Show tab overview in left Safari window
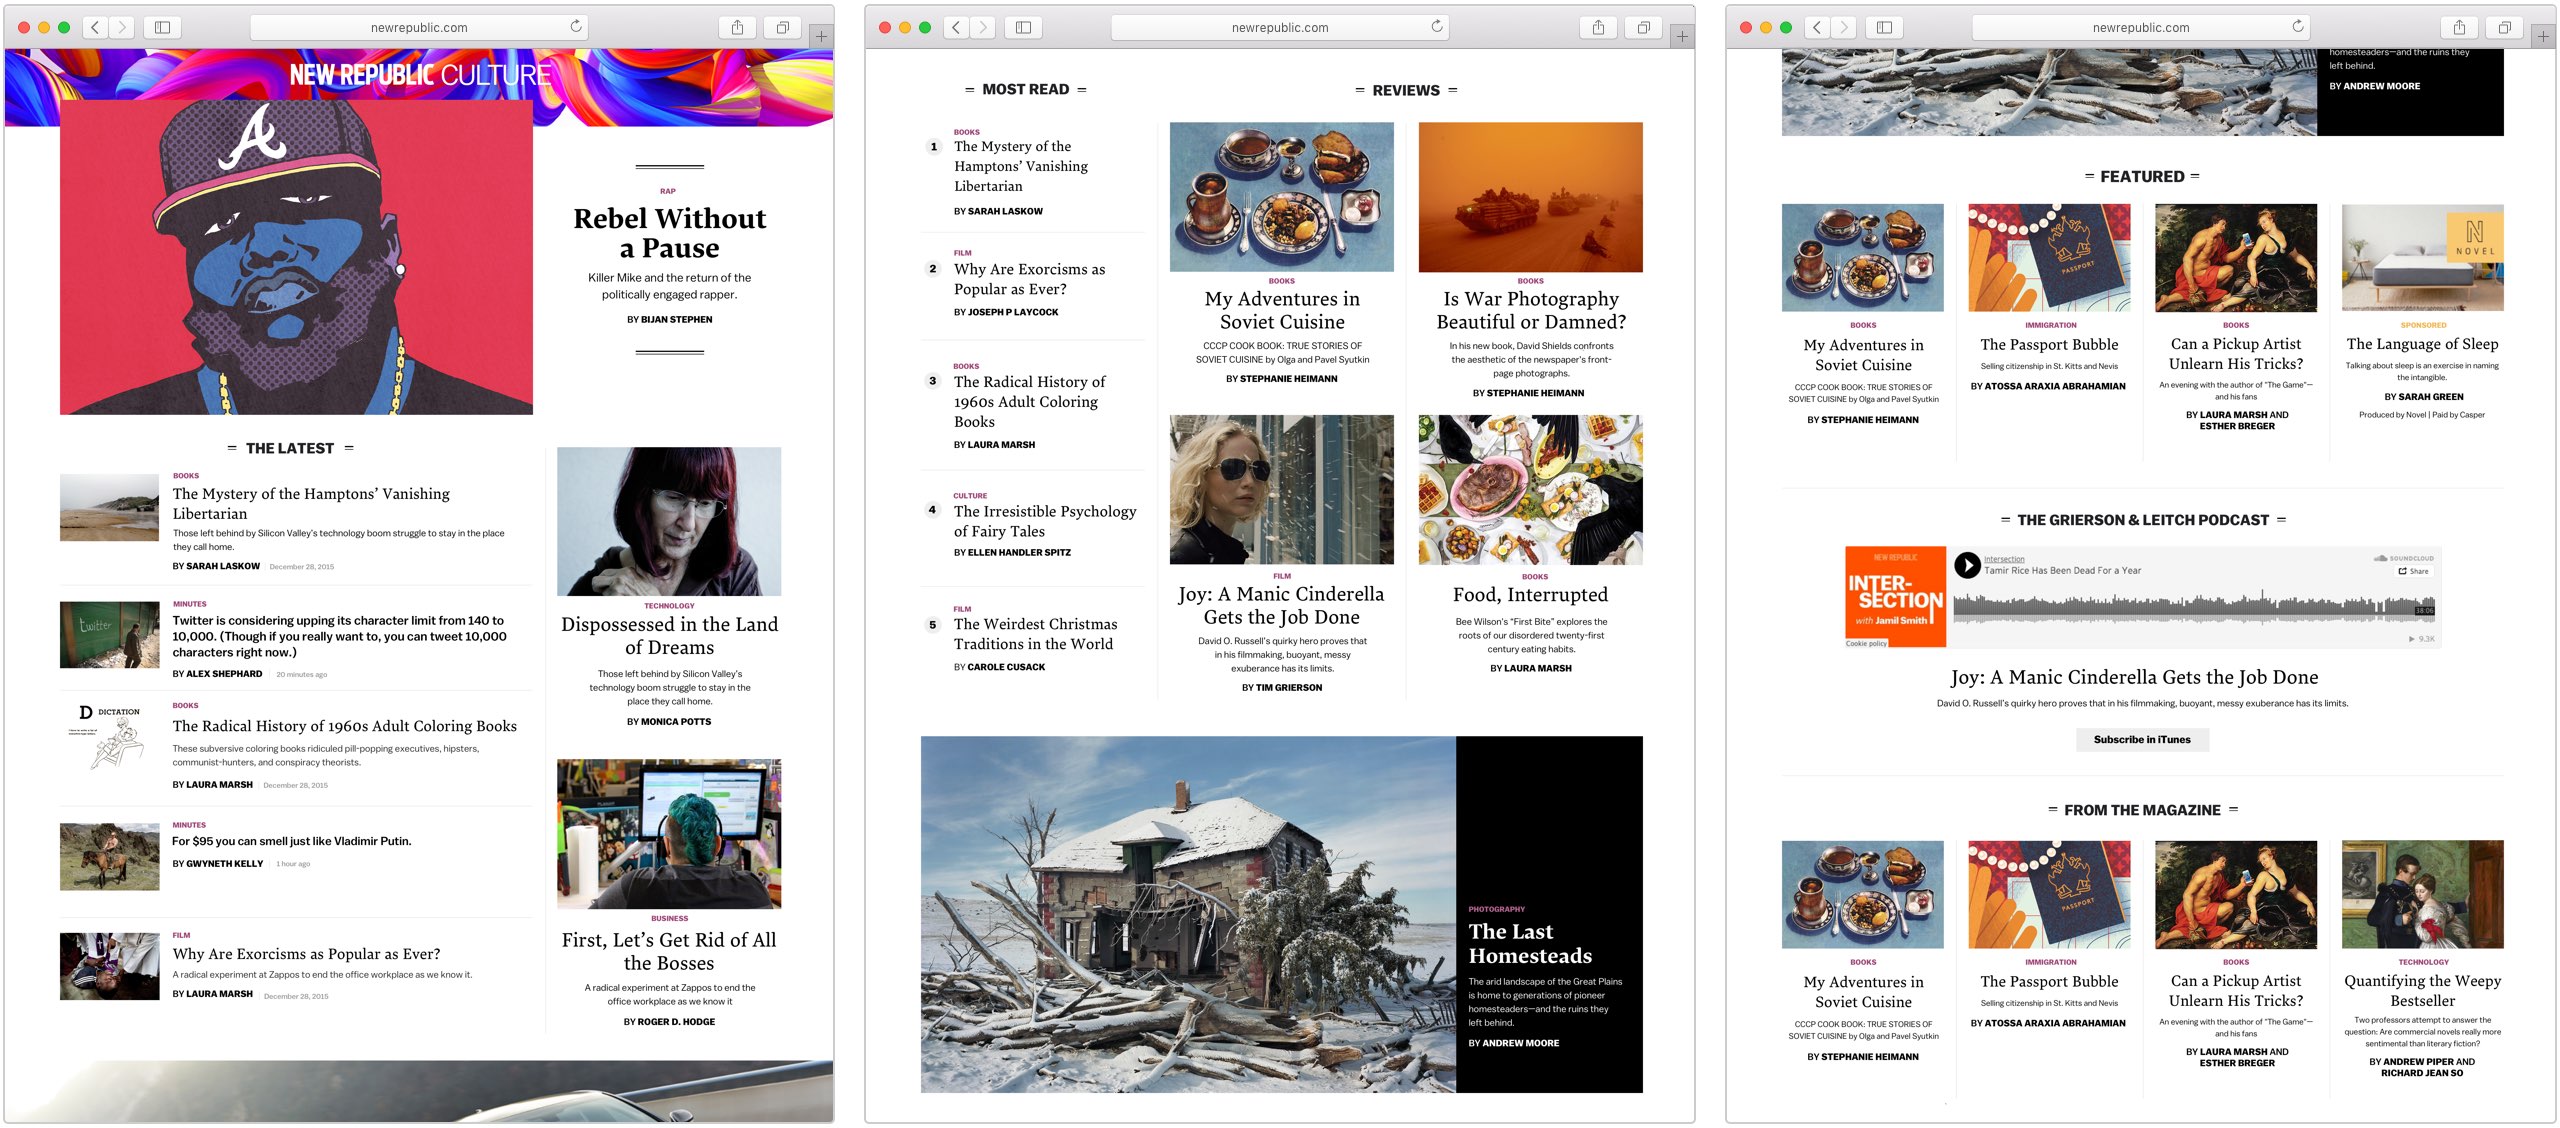 pyautogui.click(x=782, y=27)
